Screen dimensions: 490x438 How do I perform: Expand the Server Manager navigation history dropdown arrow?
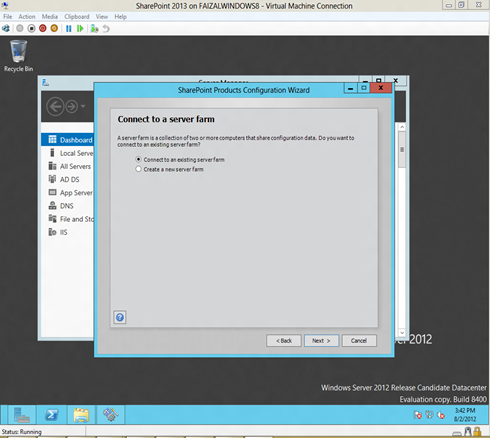point(83,106)
